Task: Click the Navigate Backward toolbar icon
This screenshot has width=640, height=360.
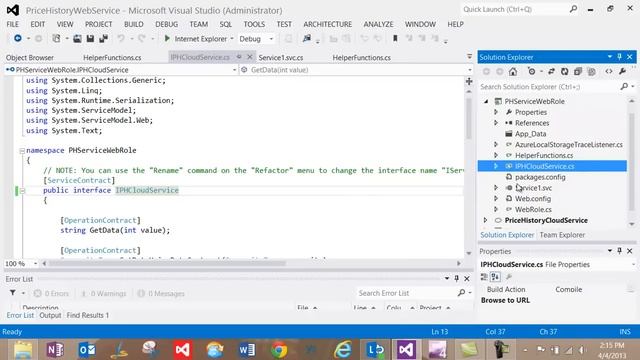Action: pos(18,38)
